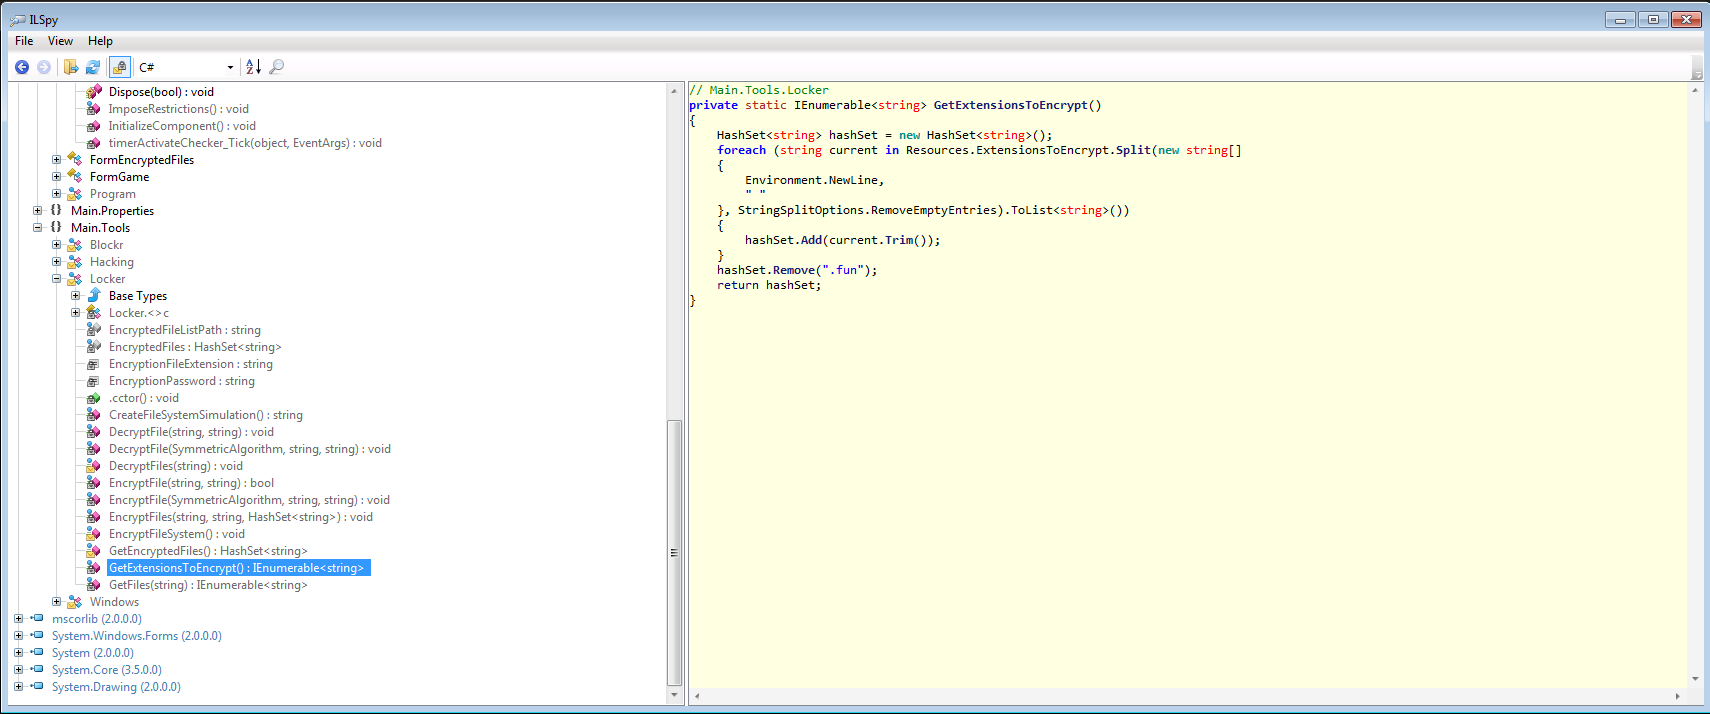1710x714 pixels.
Task: Toggle the show internal types lock button
Action: click(x=120, y=67)
